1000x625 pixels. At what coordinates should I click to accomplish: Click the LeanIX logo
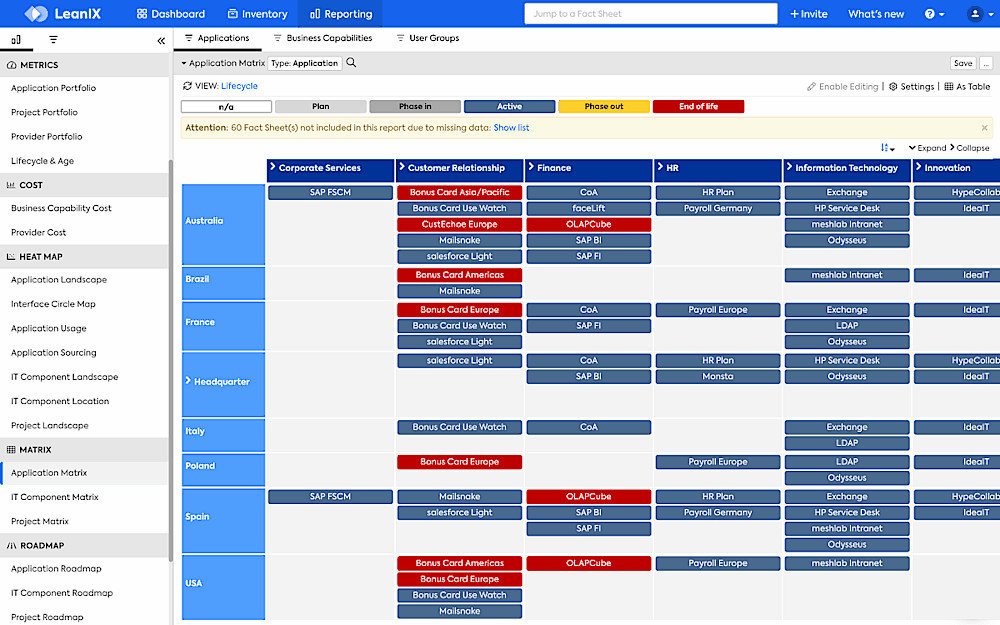point(62,13)
